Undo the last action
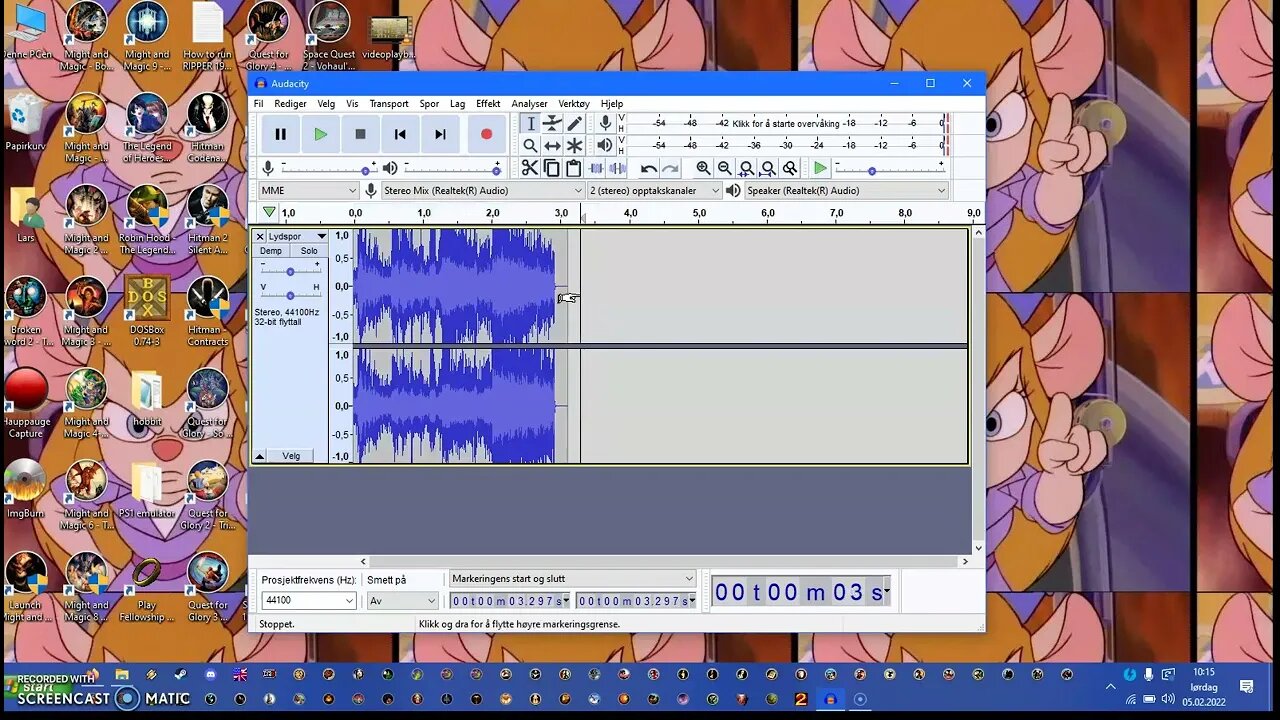This screenshot has width=1280, height=720. tap(649, 169)
